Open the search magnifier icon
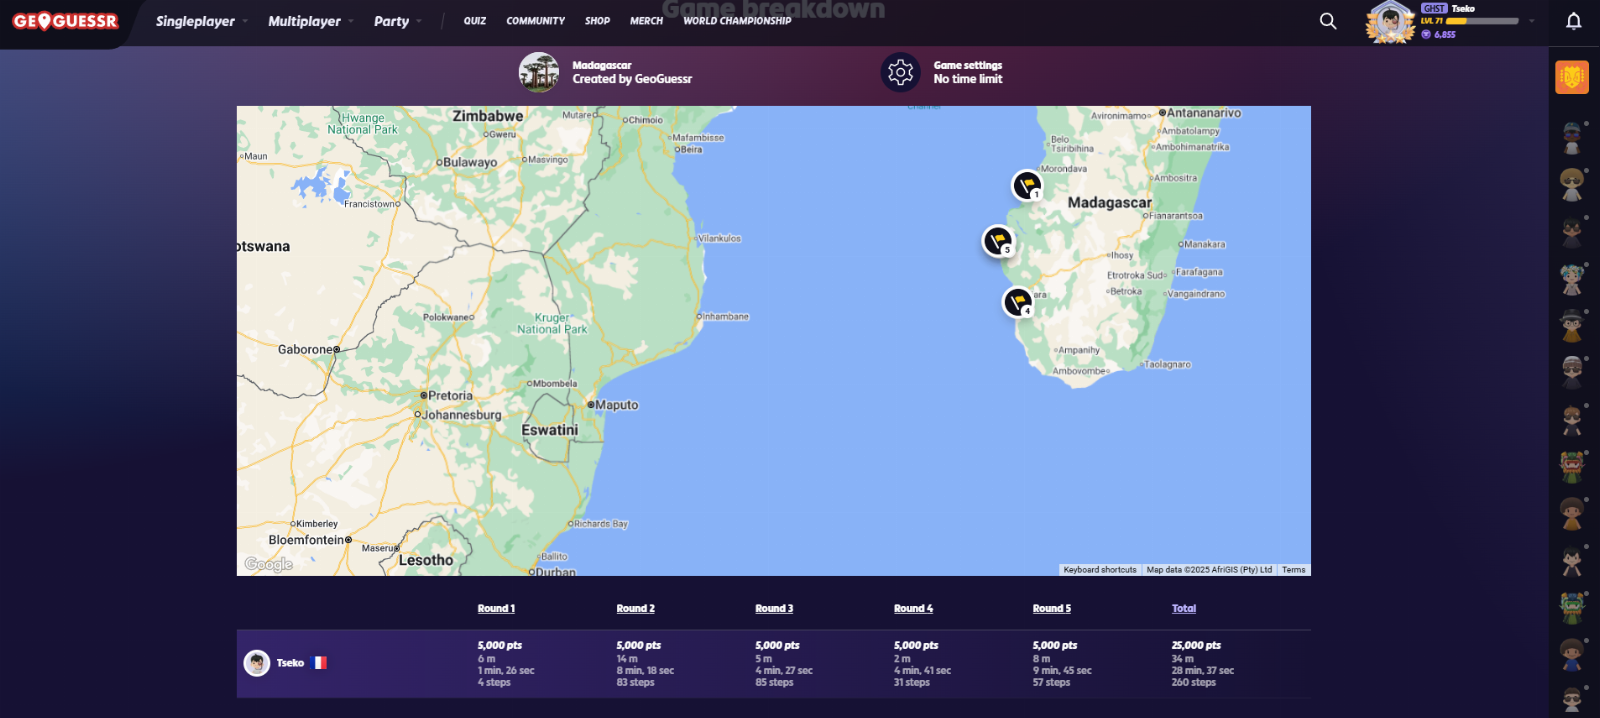The height and width of the screenshot is (718, 1600). pyautogui.click(x=1328, y=21)
